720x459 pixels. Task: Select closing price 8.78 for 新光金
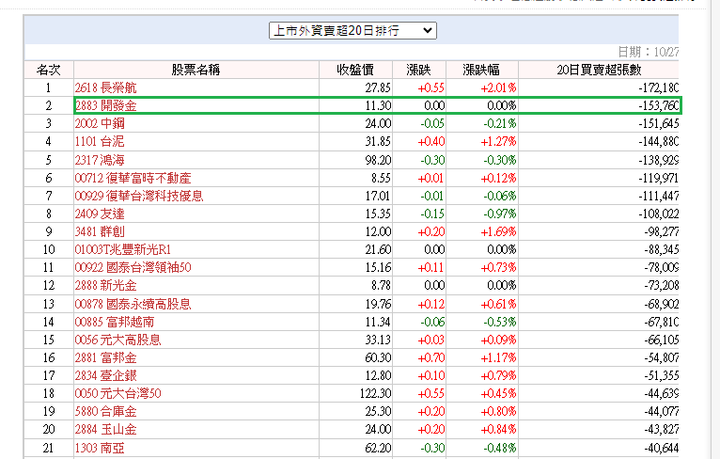[381, 285]
